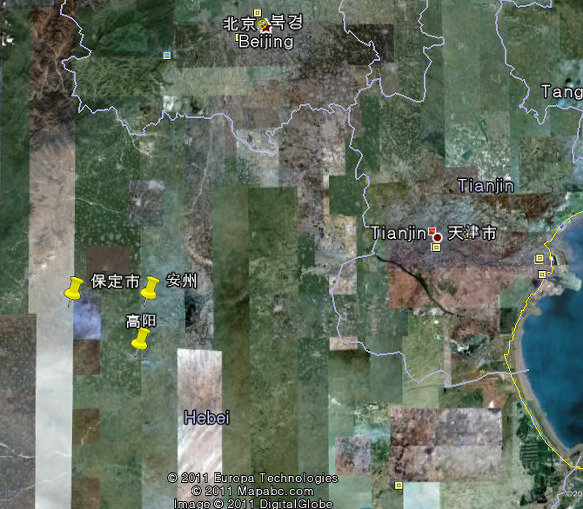Click the partially visible 'Tang' city label
This screenshot has height=509, width=583.
click(x=562, y=92)
